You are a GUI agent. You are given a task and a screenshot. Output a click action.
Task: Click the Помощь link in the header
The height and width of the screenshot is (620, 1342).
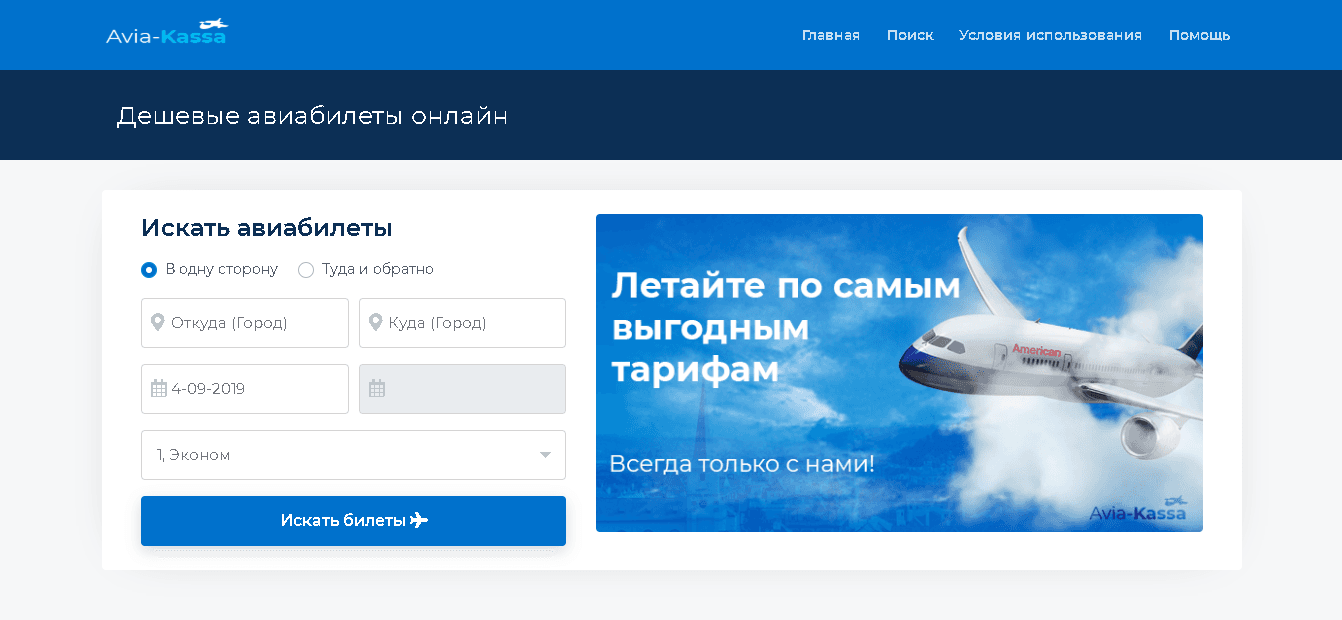[1199, 35]
